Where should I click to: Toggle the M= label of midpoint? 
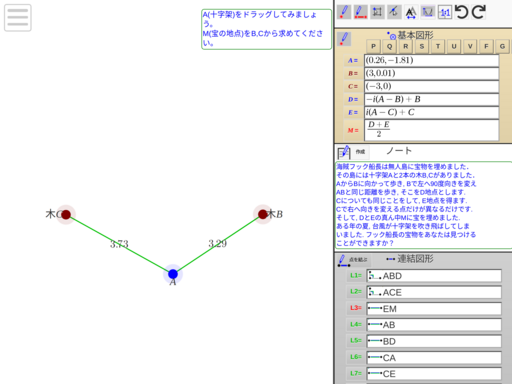pos(353,130)
